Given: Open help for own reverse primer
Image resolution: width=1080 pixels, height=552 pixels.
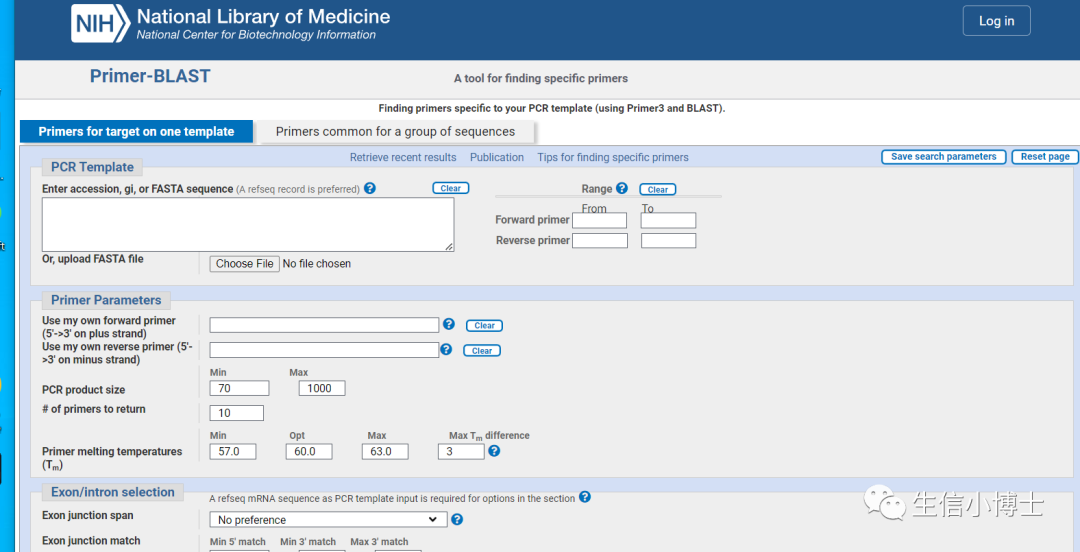Looking at the screenshot, I should pyautogui.click(x=446, y=349).
